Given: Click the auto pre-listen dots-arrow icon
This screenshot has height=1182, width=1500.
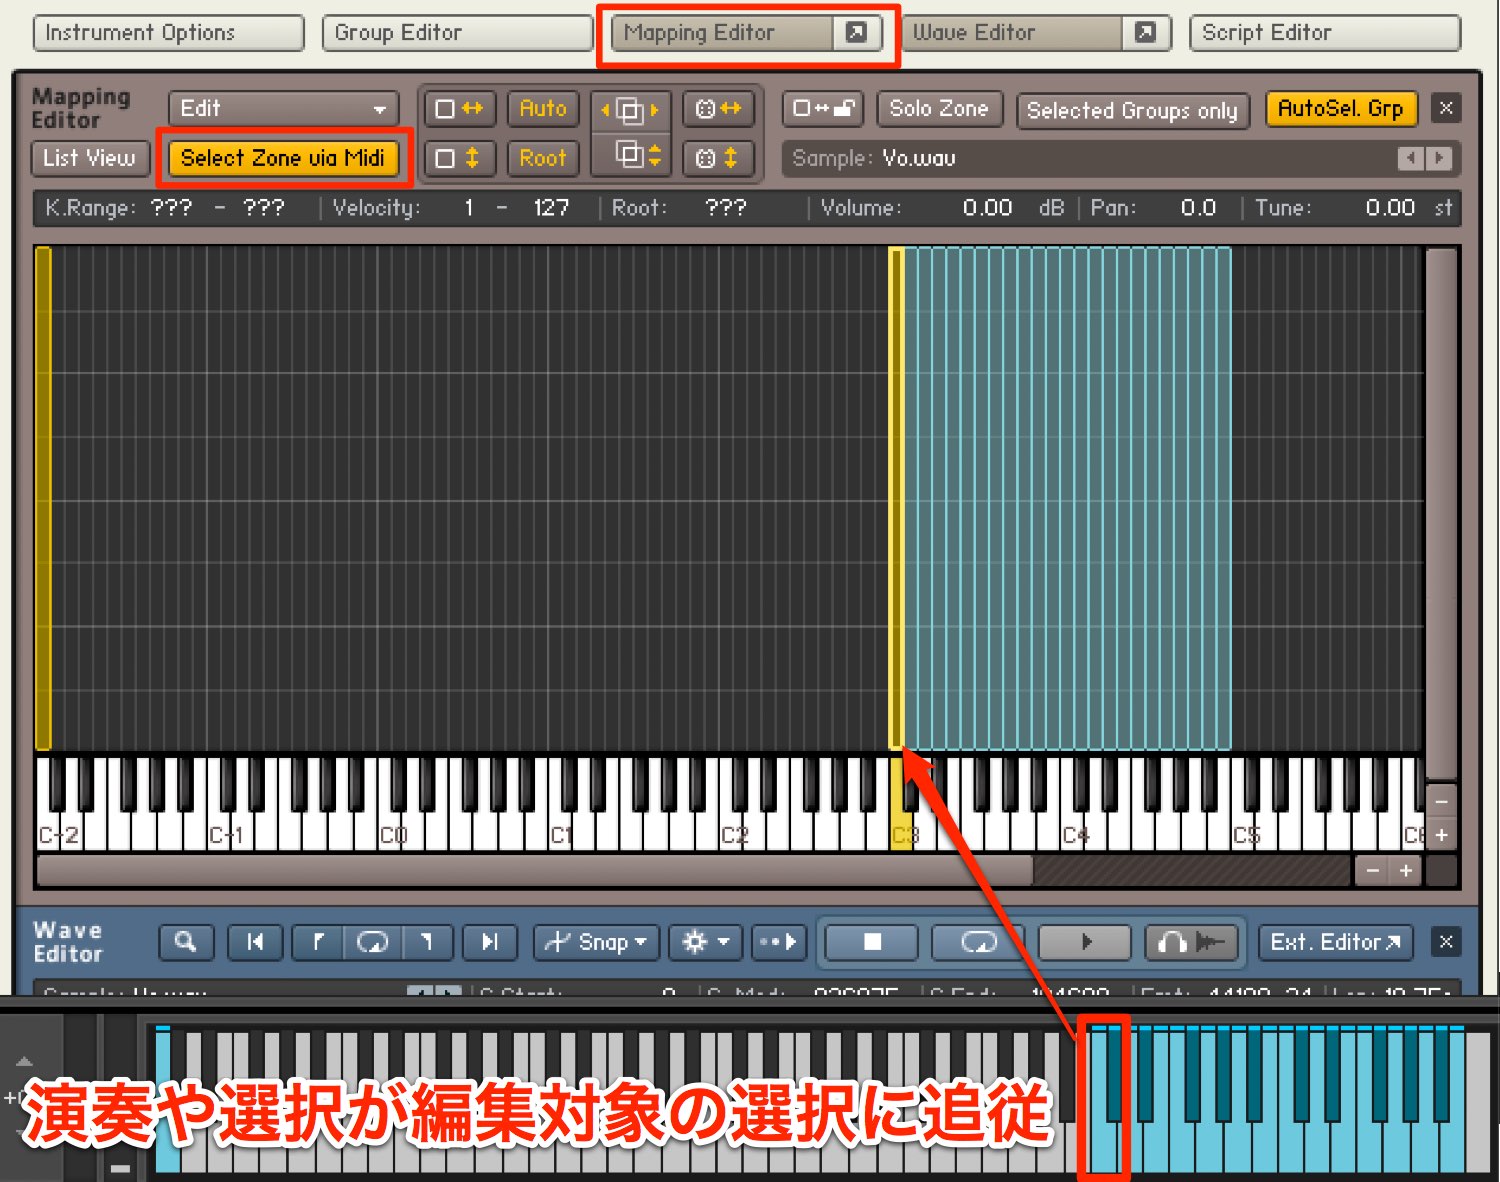Looking at the screenshot, I should [x=778, y=942].
